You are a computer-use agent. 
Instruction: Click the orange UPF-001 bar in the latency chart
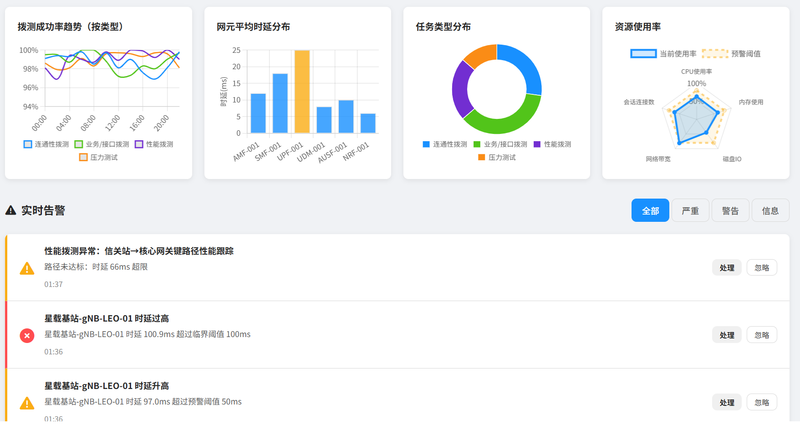click(302, 92)
